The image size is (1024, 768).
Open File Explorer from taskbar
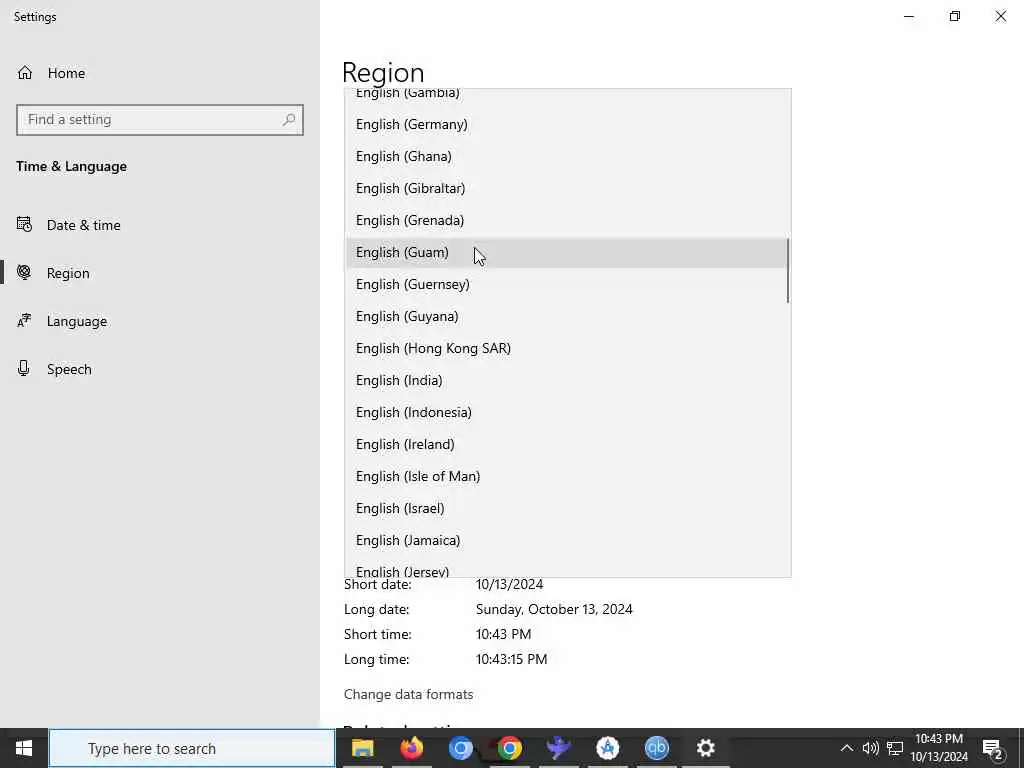(362, 748)
